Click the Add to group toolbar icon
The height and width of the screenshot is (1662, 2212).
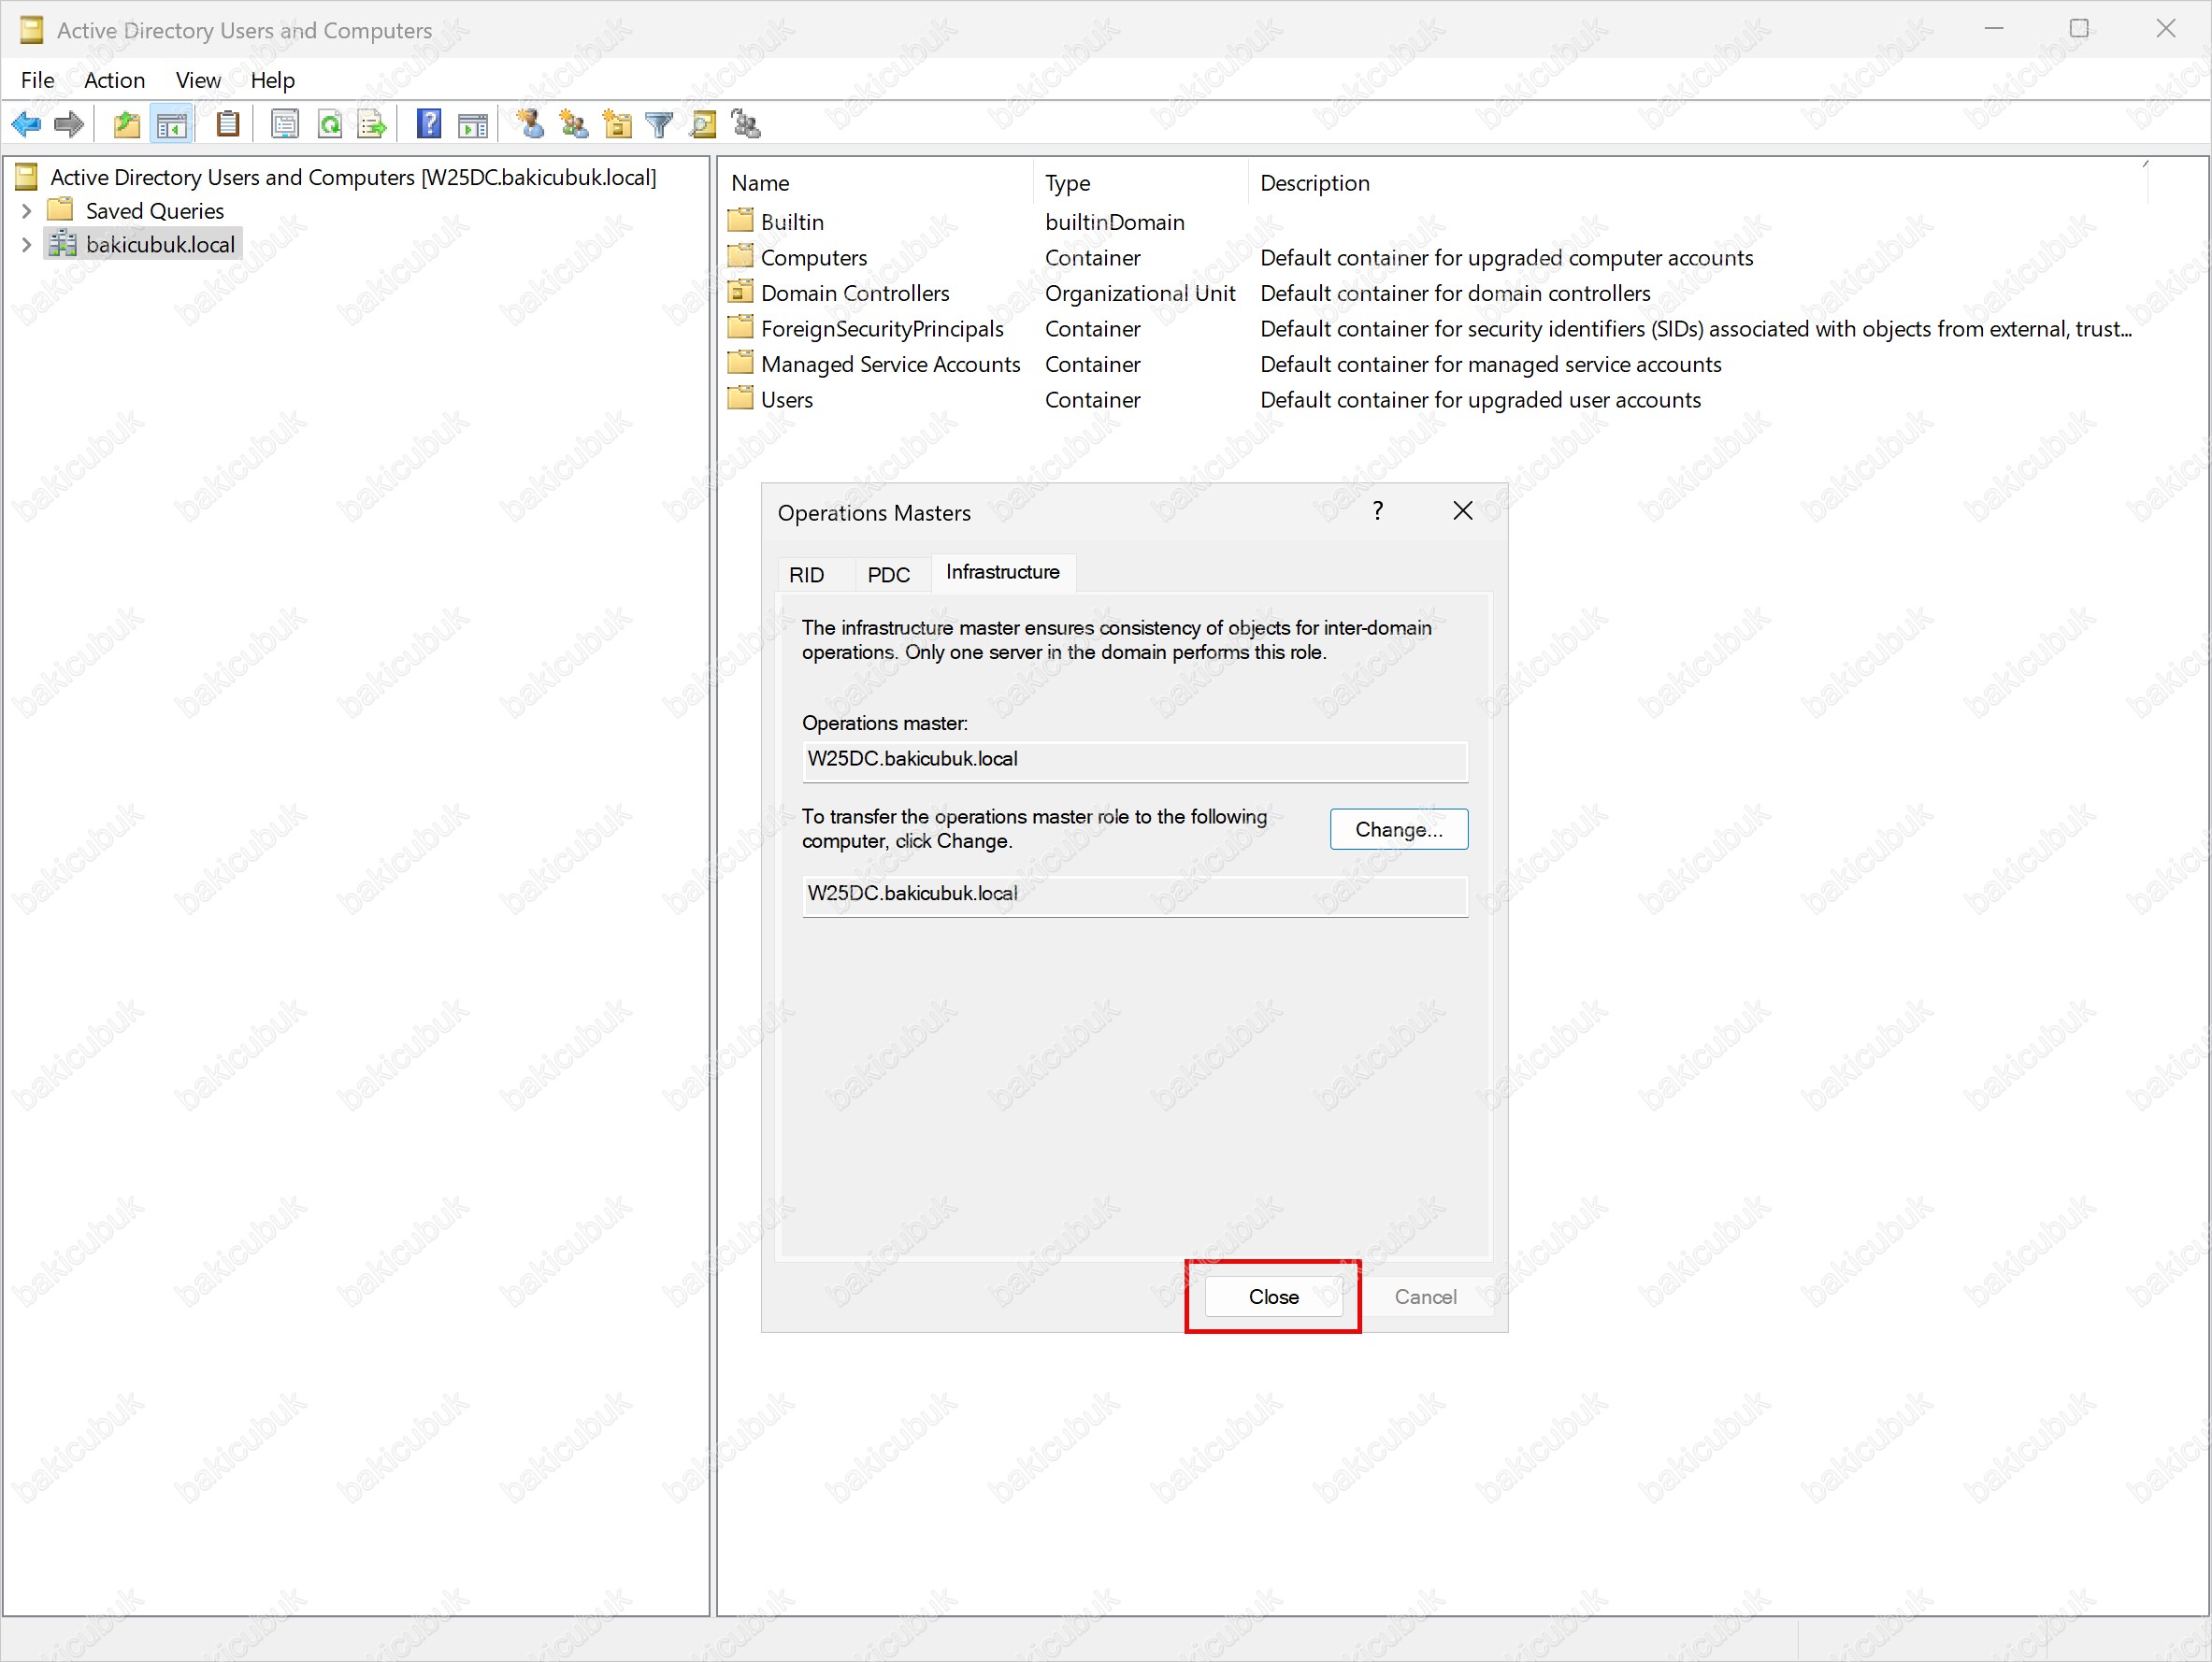coord(746,125)
